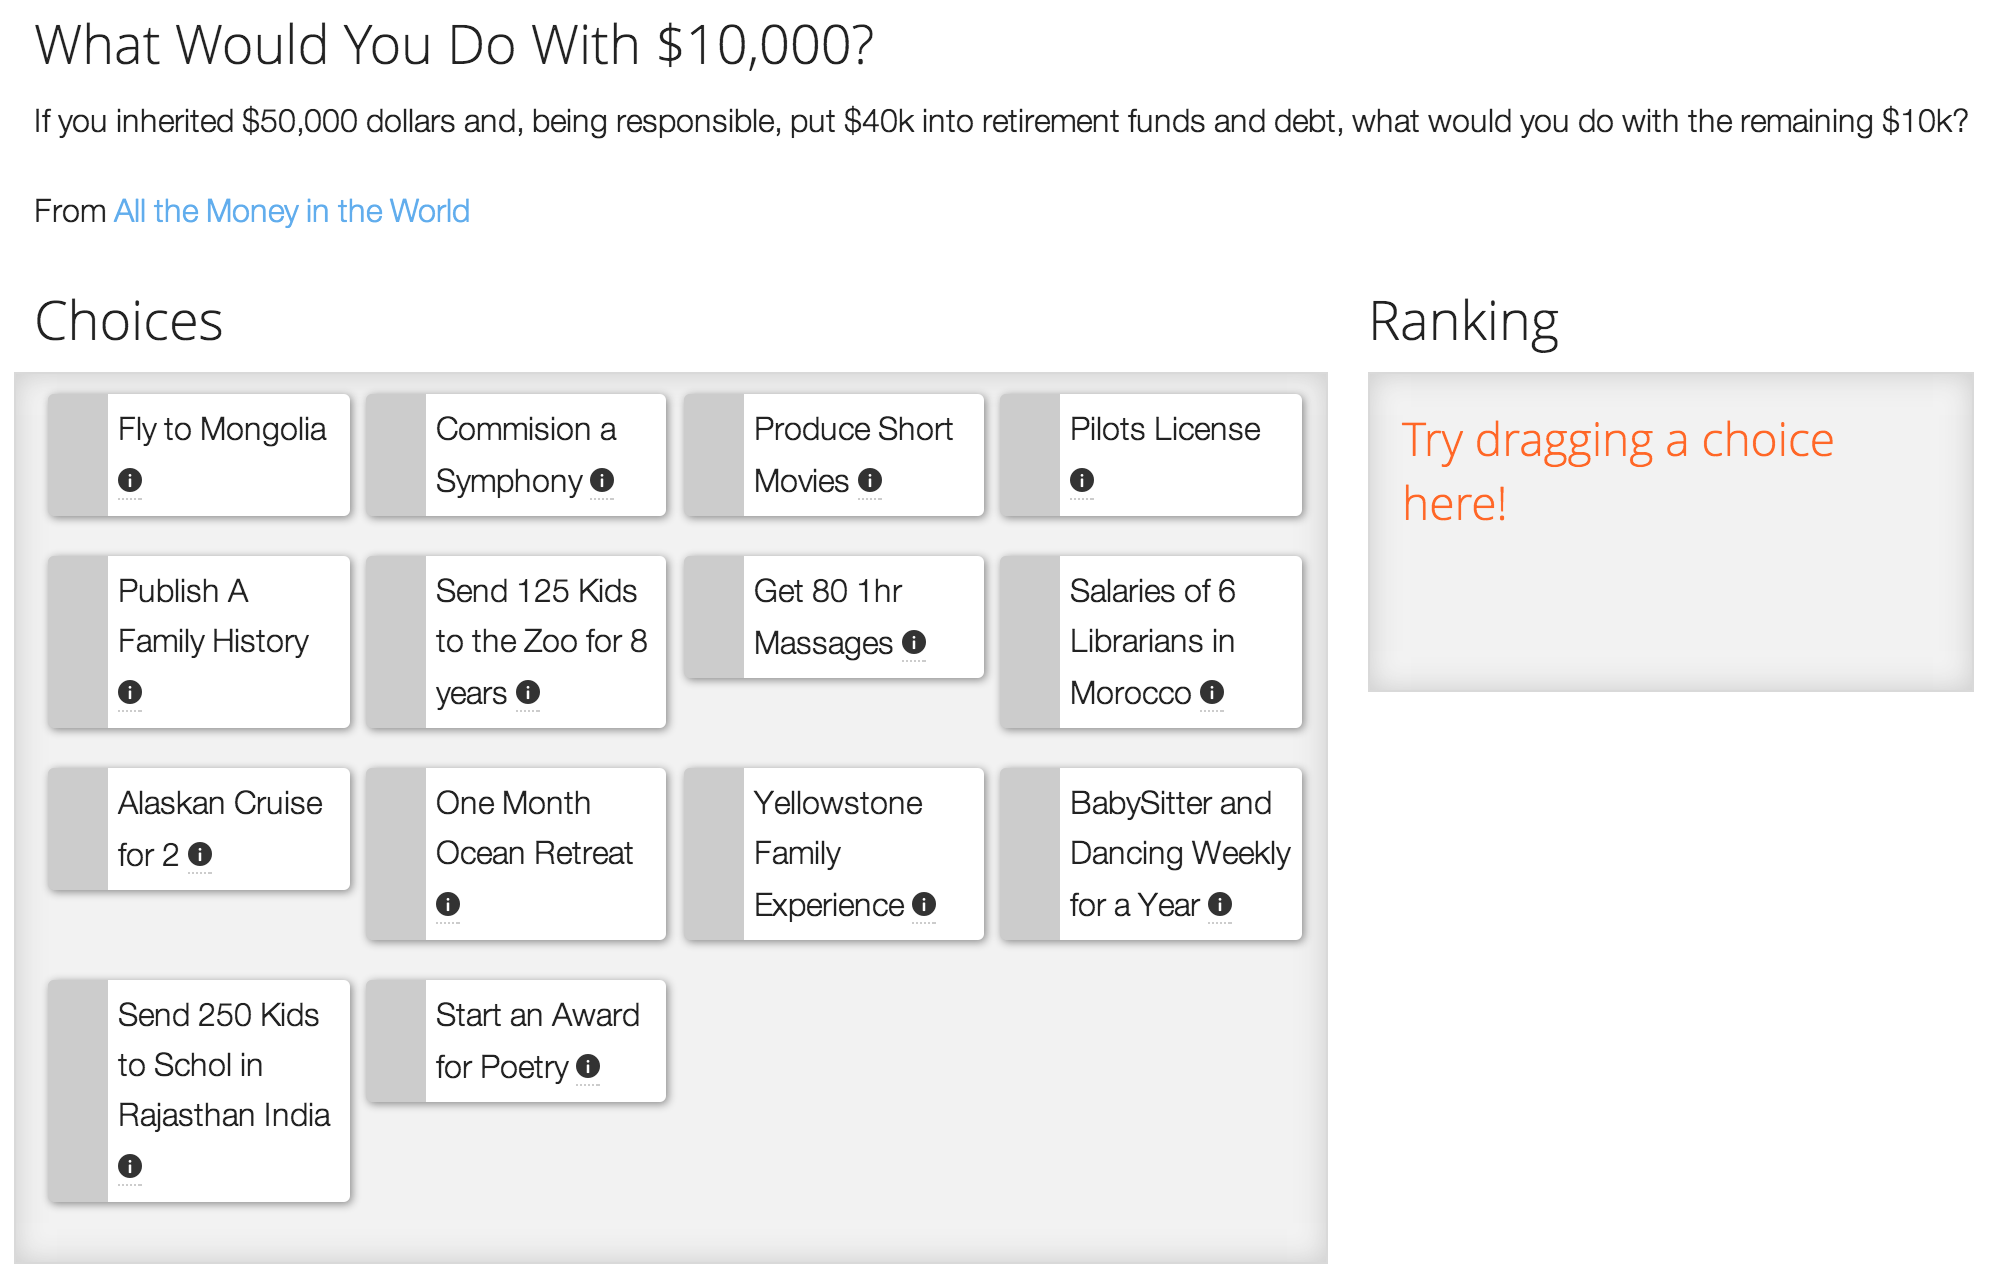
Task: Show info for One Month Ocean Retreat
Action: (x=448, y=904)
